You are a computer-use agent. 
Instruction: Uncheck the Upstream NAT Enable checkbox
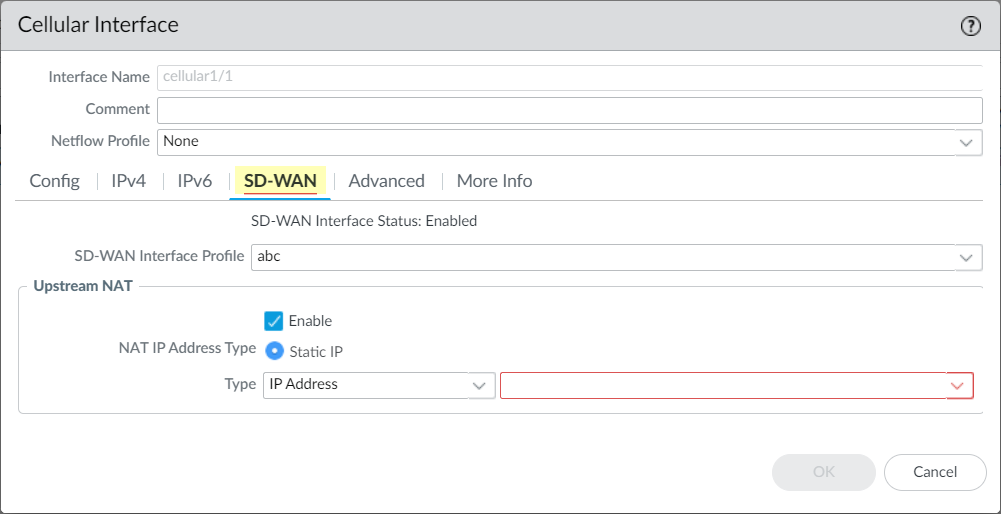(274, 321)
